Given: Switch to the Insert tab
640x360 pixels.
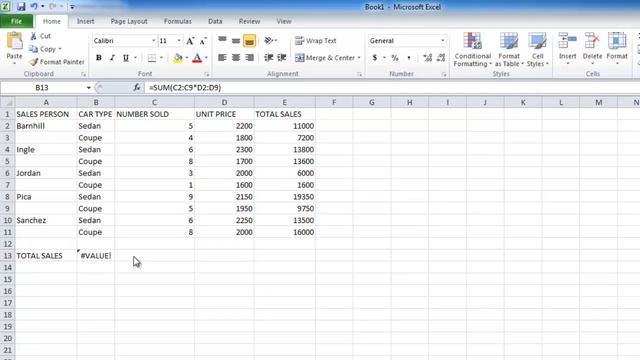Looking at the screenshot, I should (x=86, y=21).
